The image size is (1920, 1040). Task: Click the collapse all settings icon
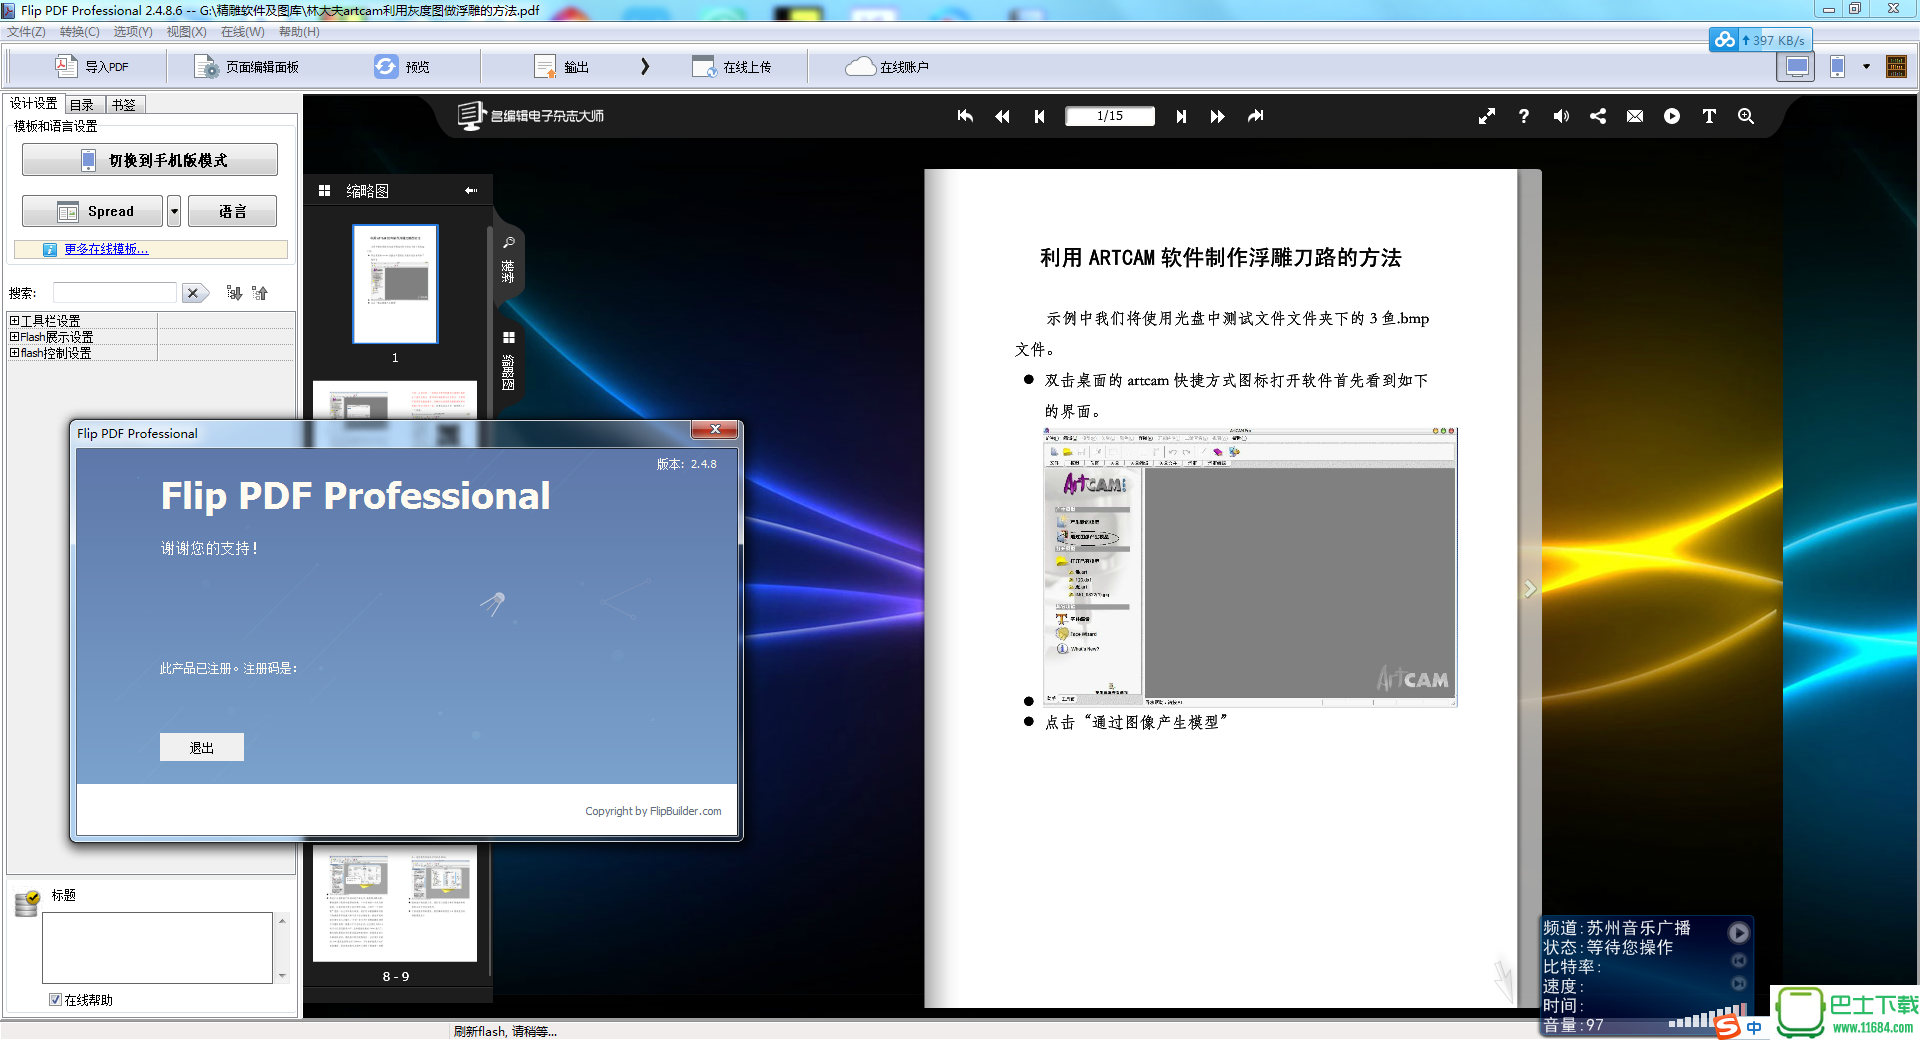click(260, 293)
